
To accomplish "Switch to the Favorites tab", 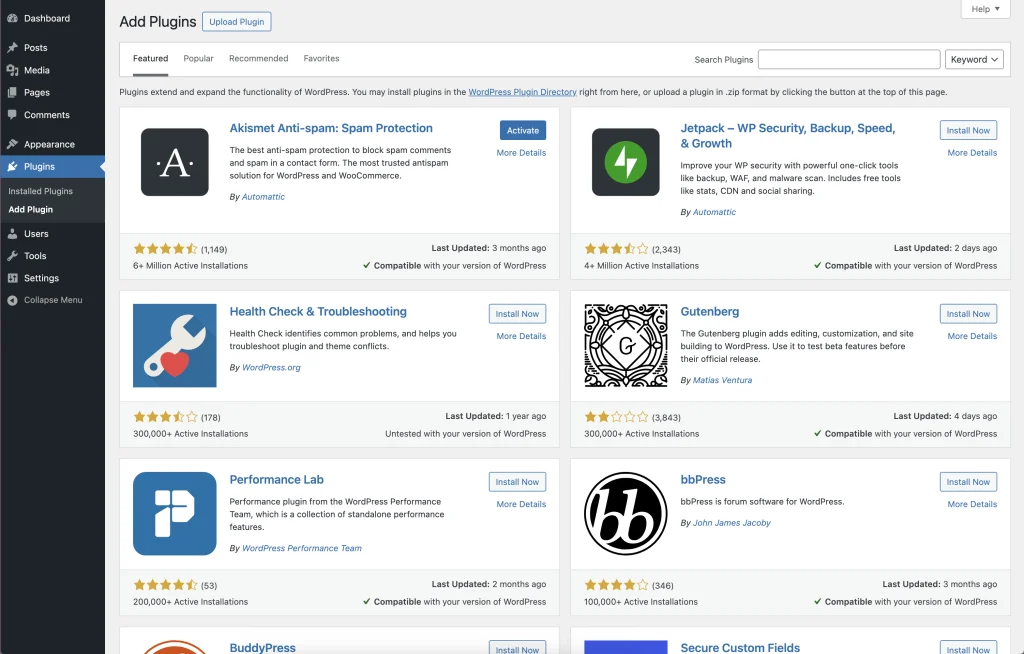I will point(321,58).
